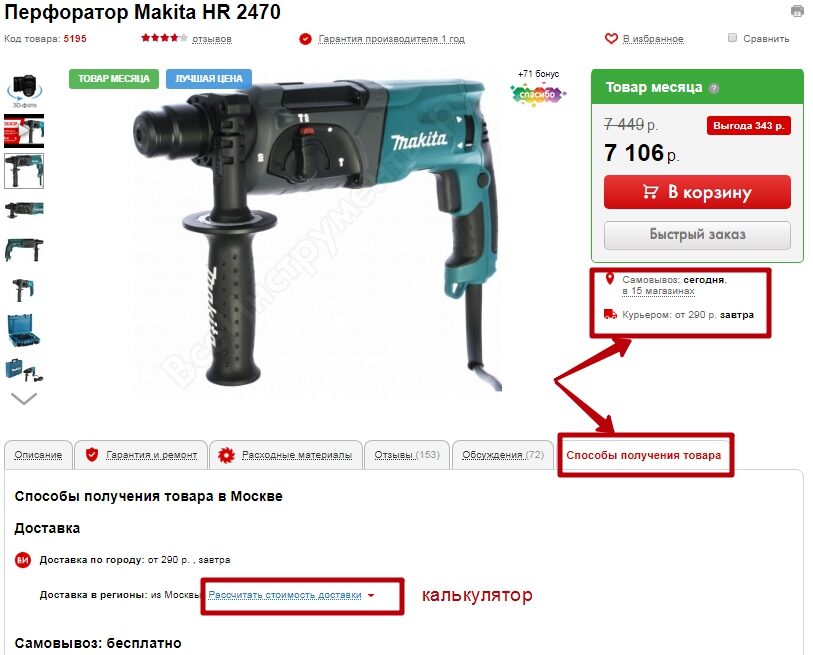Click the heart icon В избранное
Viewport: 813px width, 655px height.
pyautogui.click(x=611, y=38)
